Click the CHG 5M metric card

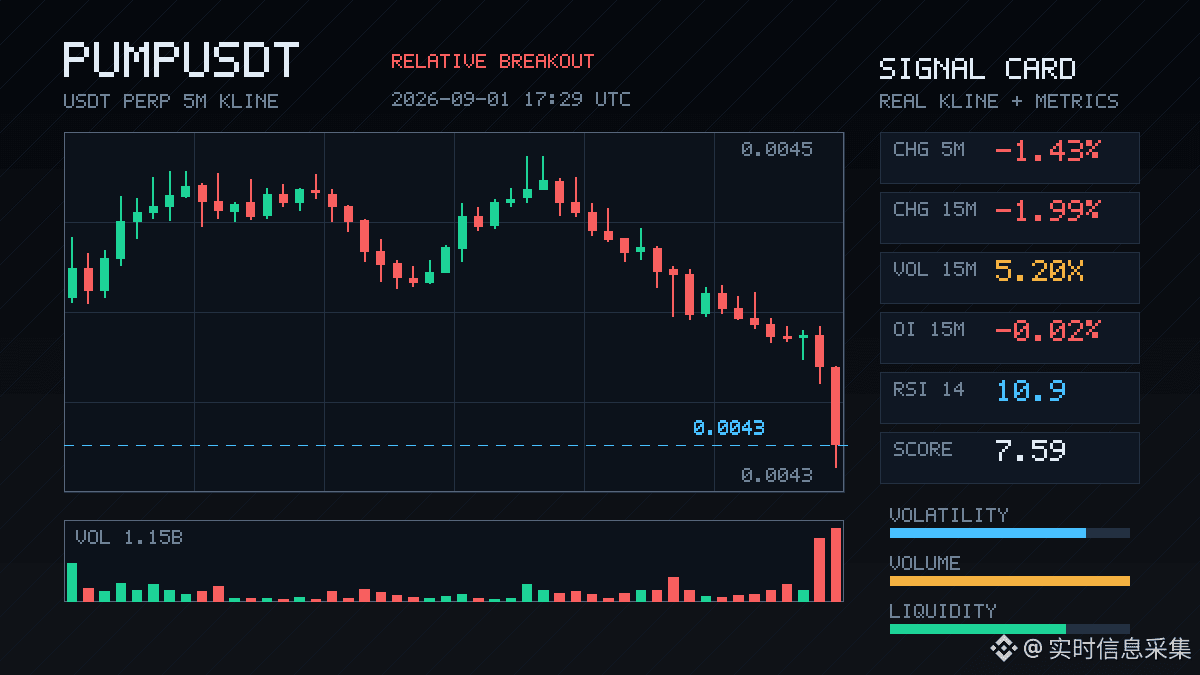[1009, 158]
